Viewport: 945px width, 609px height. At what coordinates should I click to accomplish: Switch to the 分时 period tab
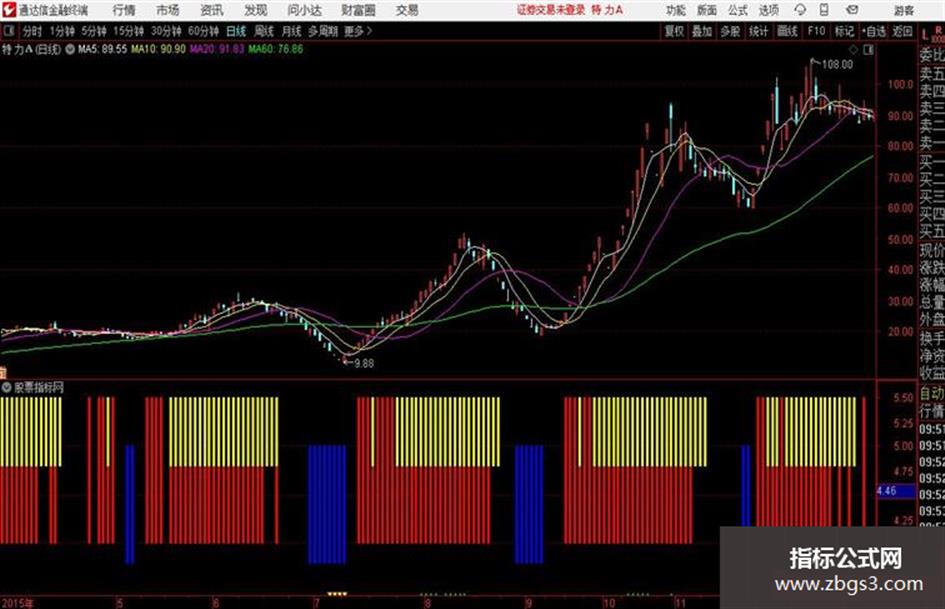(x=33, y=31)
